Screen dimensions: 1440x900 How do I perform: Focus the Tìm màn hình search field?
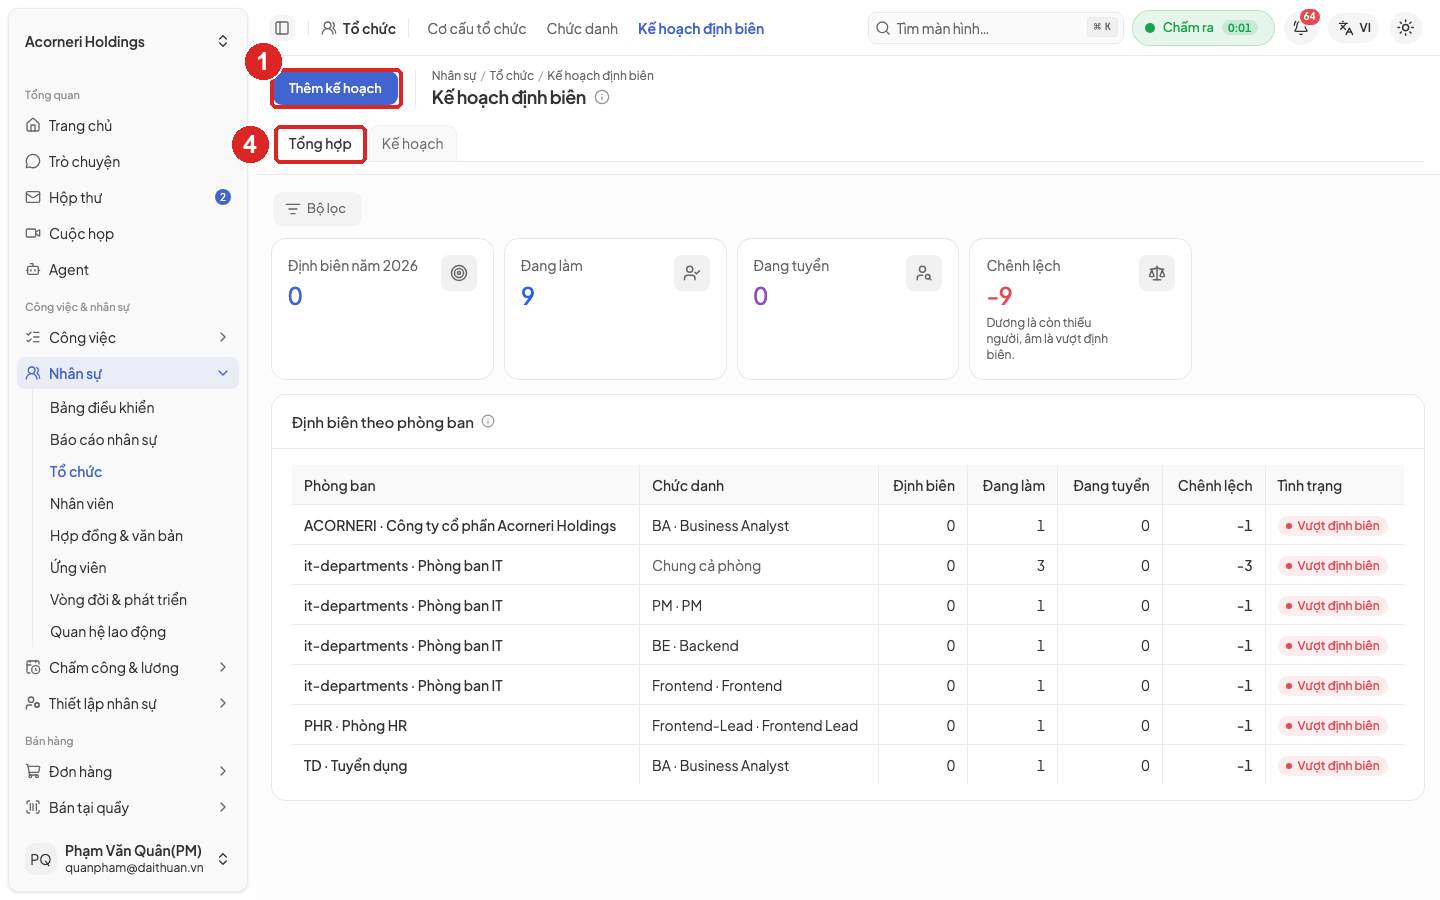click(x=995, y=28)
